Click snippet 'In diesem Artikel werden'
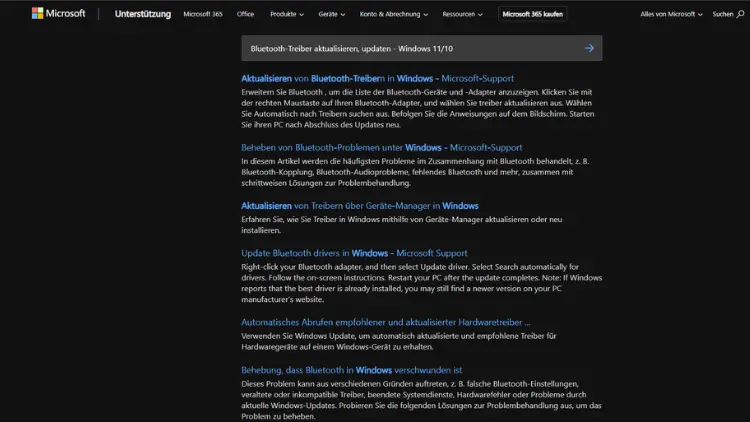 [x=284, y=161]
